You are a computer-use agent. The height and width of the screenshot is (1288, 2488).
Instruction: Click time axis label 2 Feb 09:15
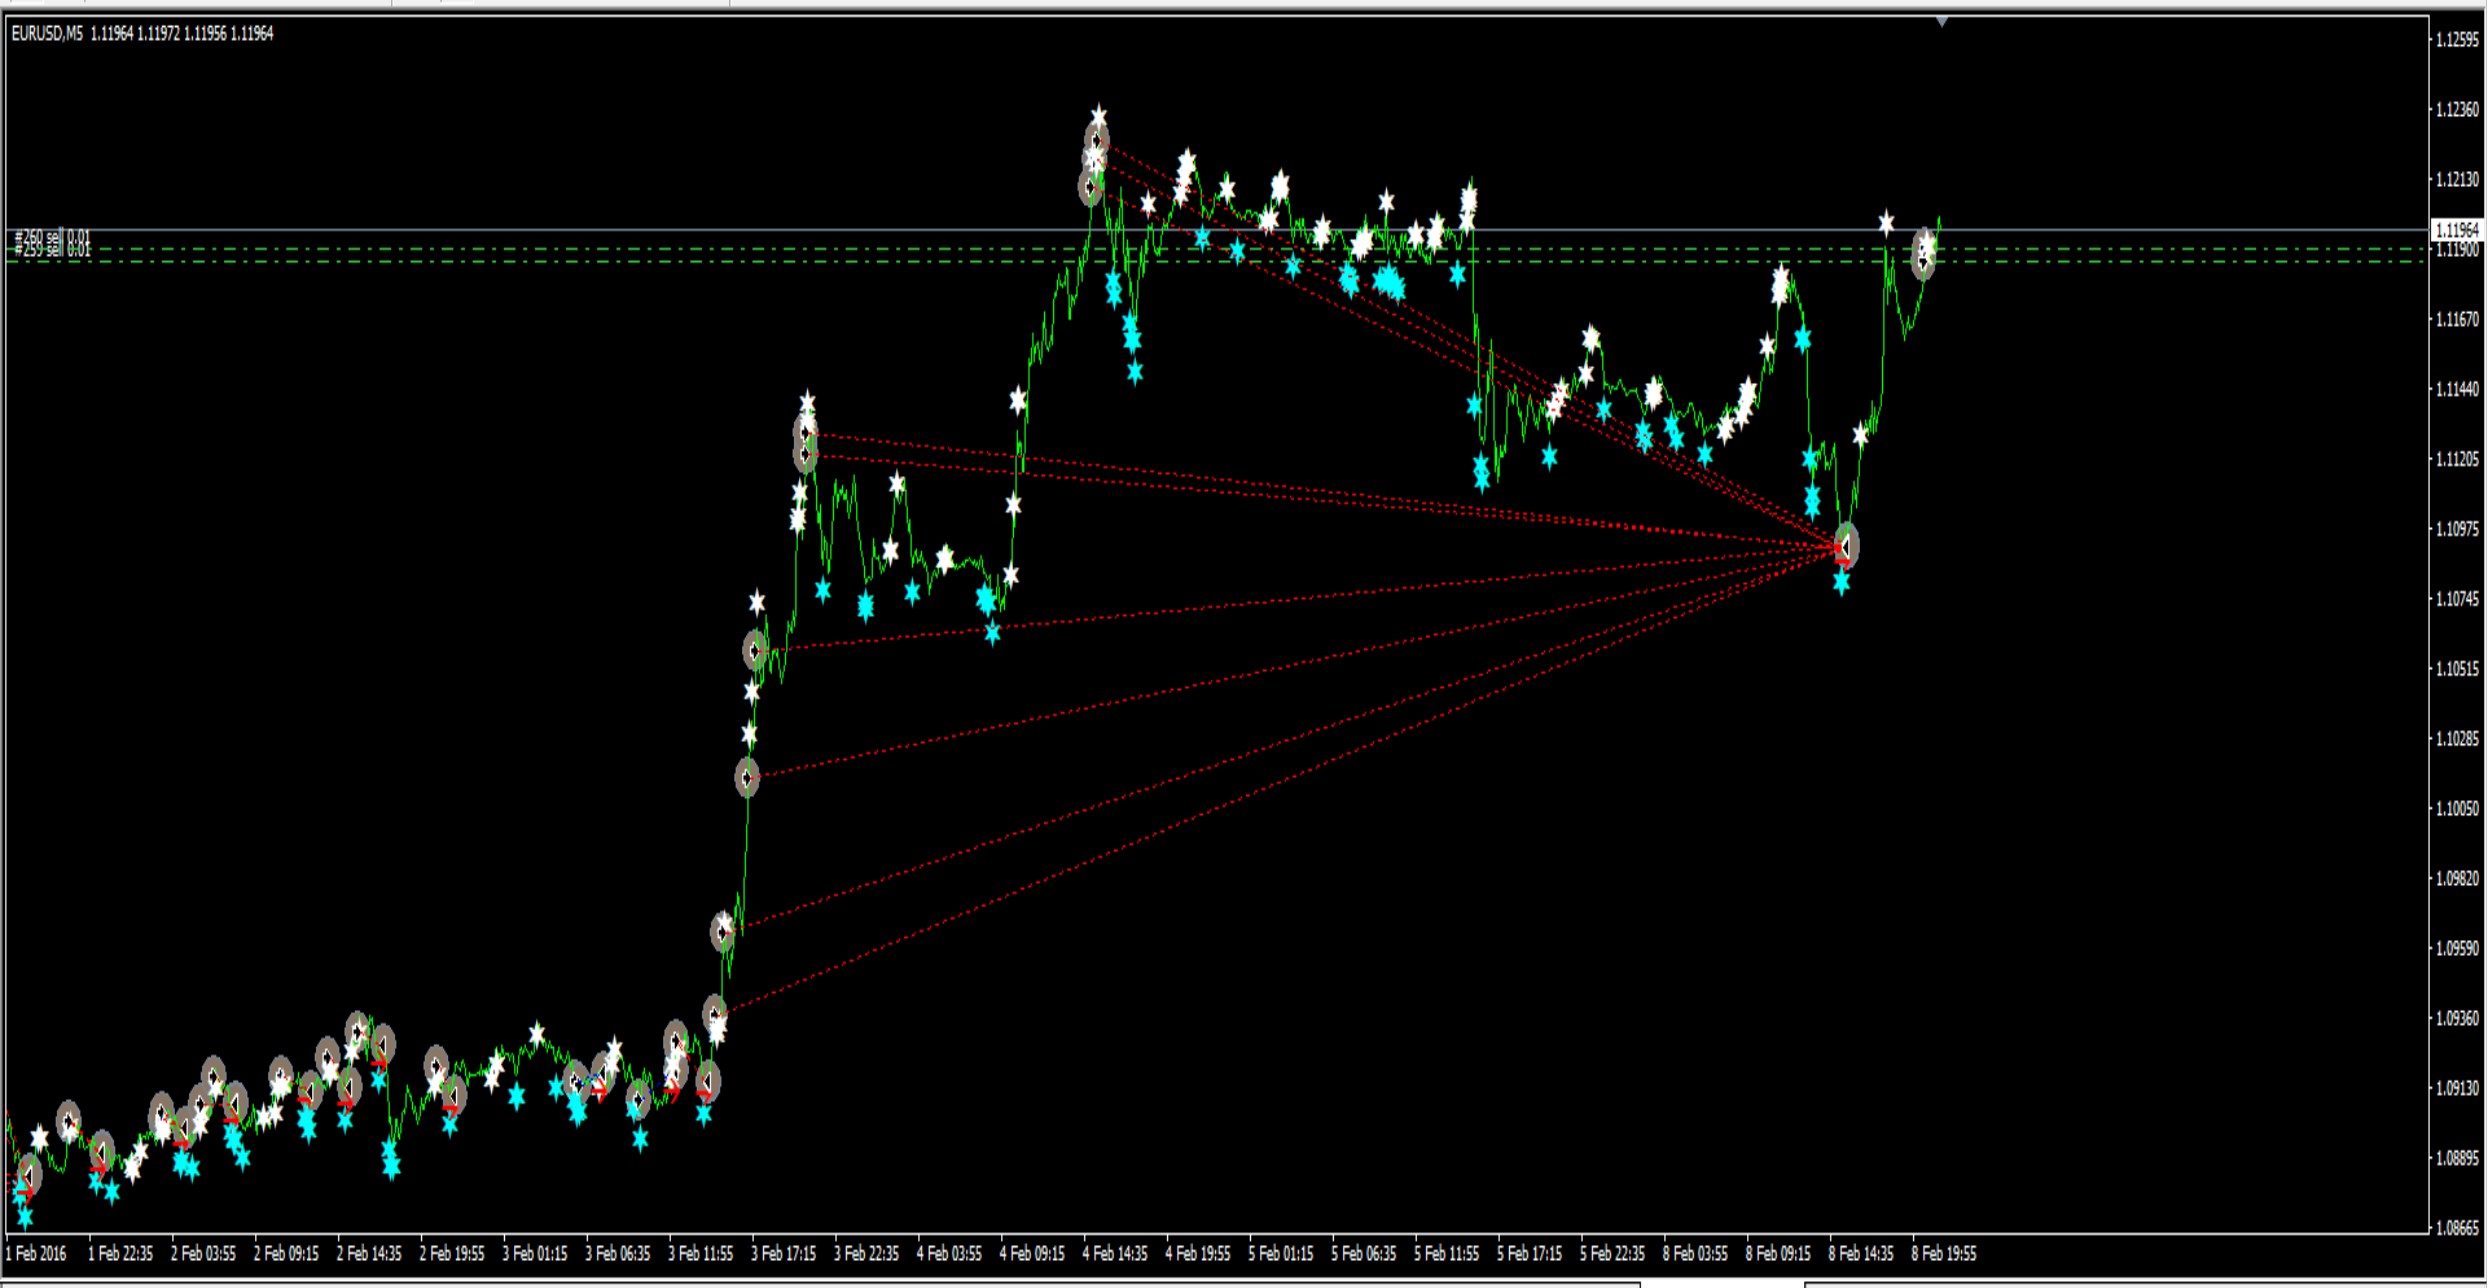(287, 1254)
